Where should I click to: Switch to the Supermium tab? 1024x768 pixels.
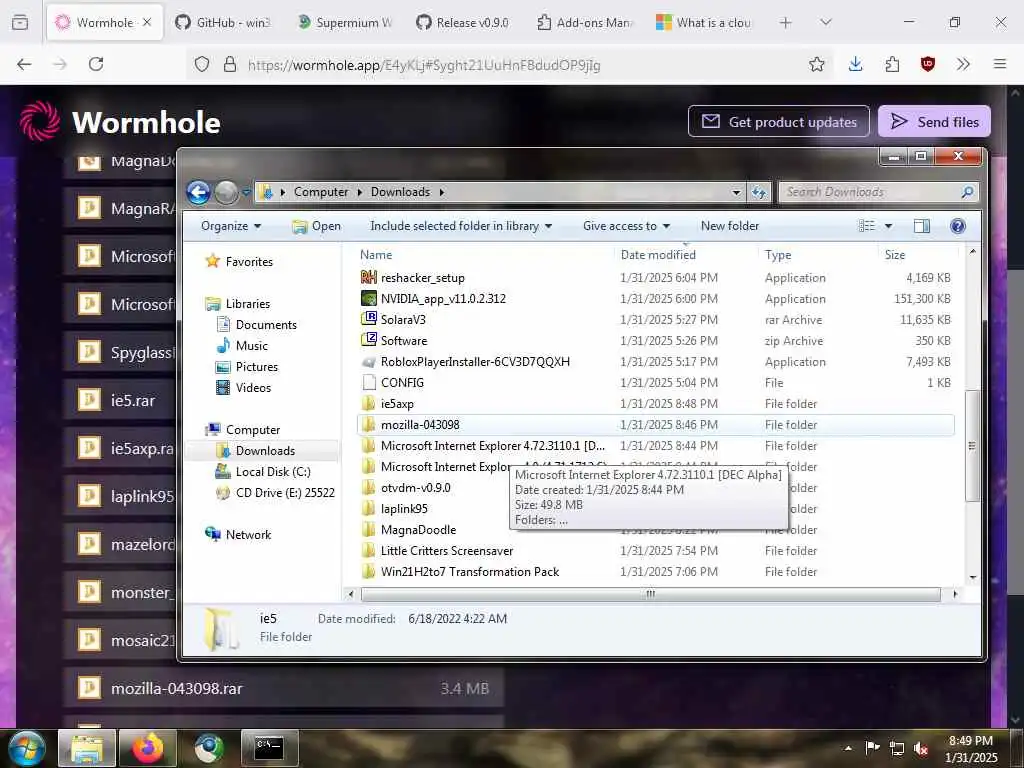click(x=345, y=22)
